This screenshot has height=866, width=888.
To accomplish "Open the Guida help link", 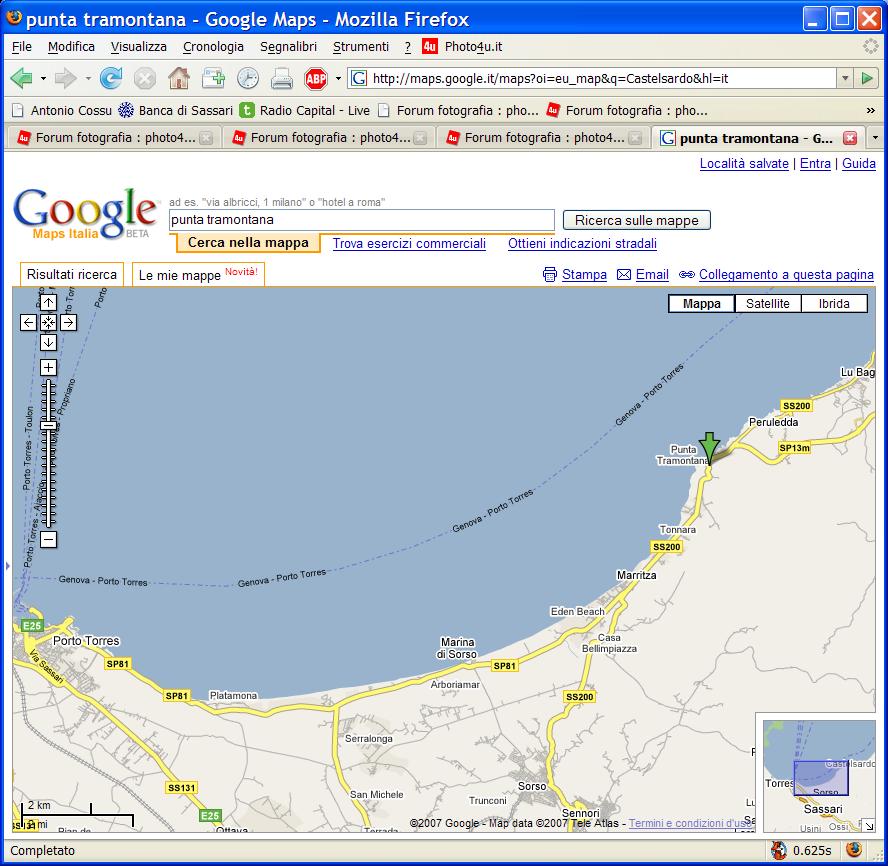I will tap(859, 164).
